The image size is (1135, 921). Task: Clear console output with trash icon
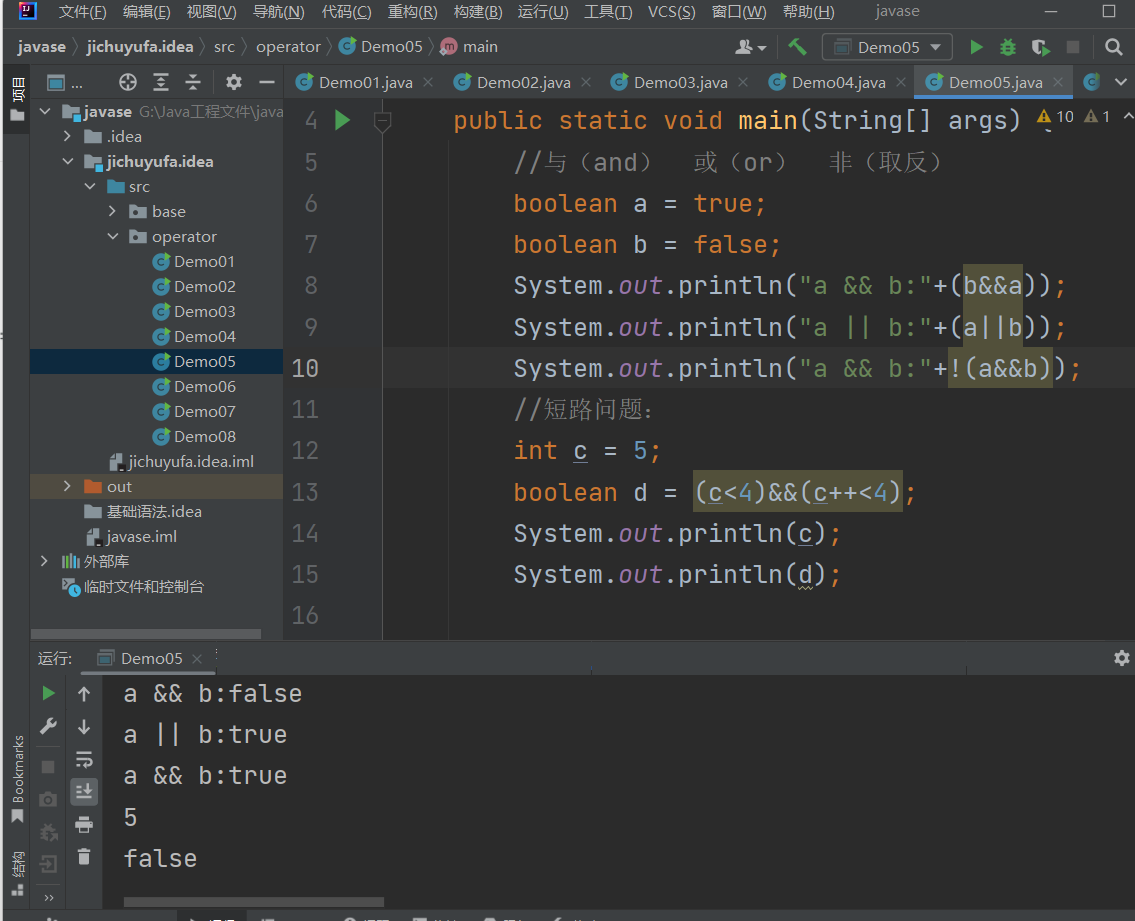(84, 856)
